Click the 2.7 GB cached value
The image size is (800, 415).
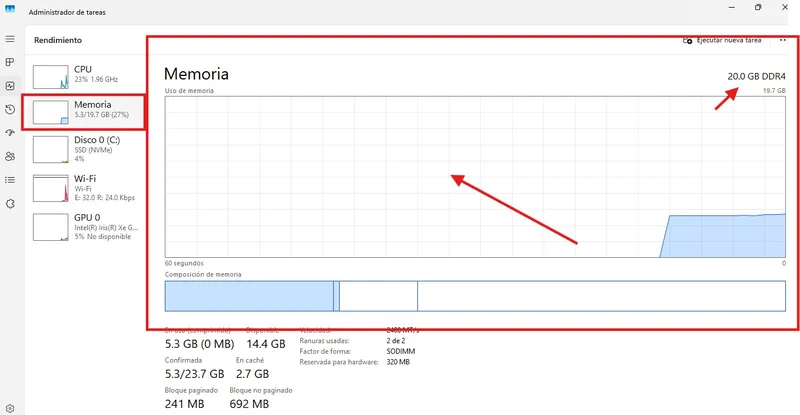tap(252, 374)
